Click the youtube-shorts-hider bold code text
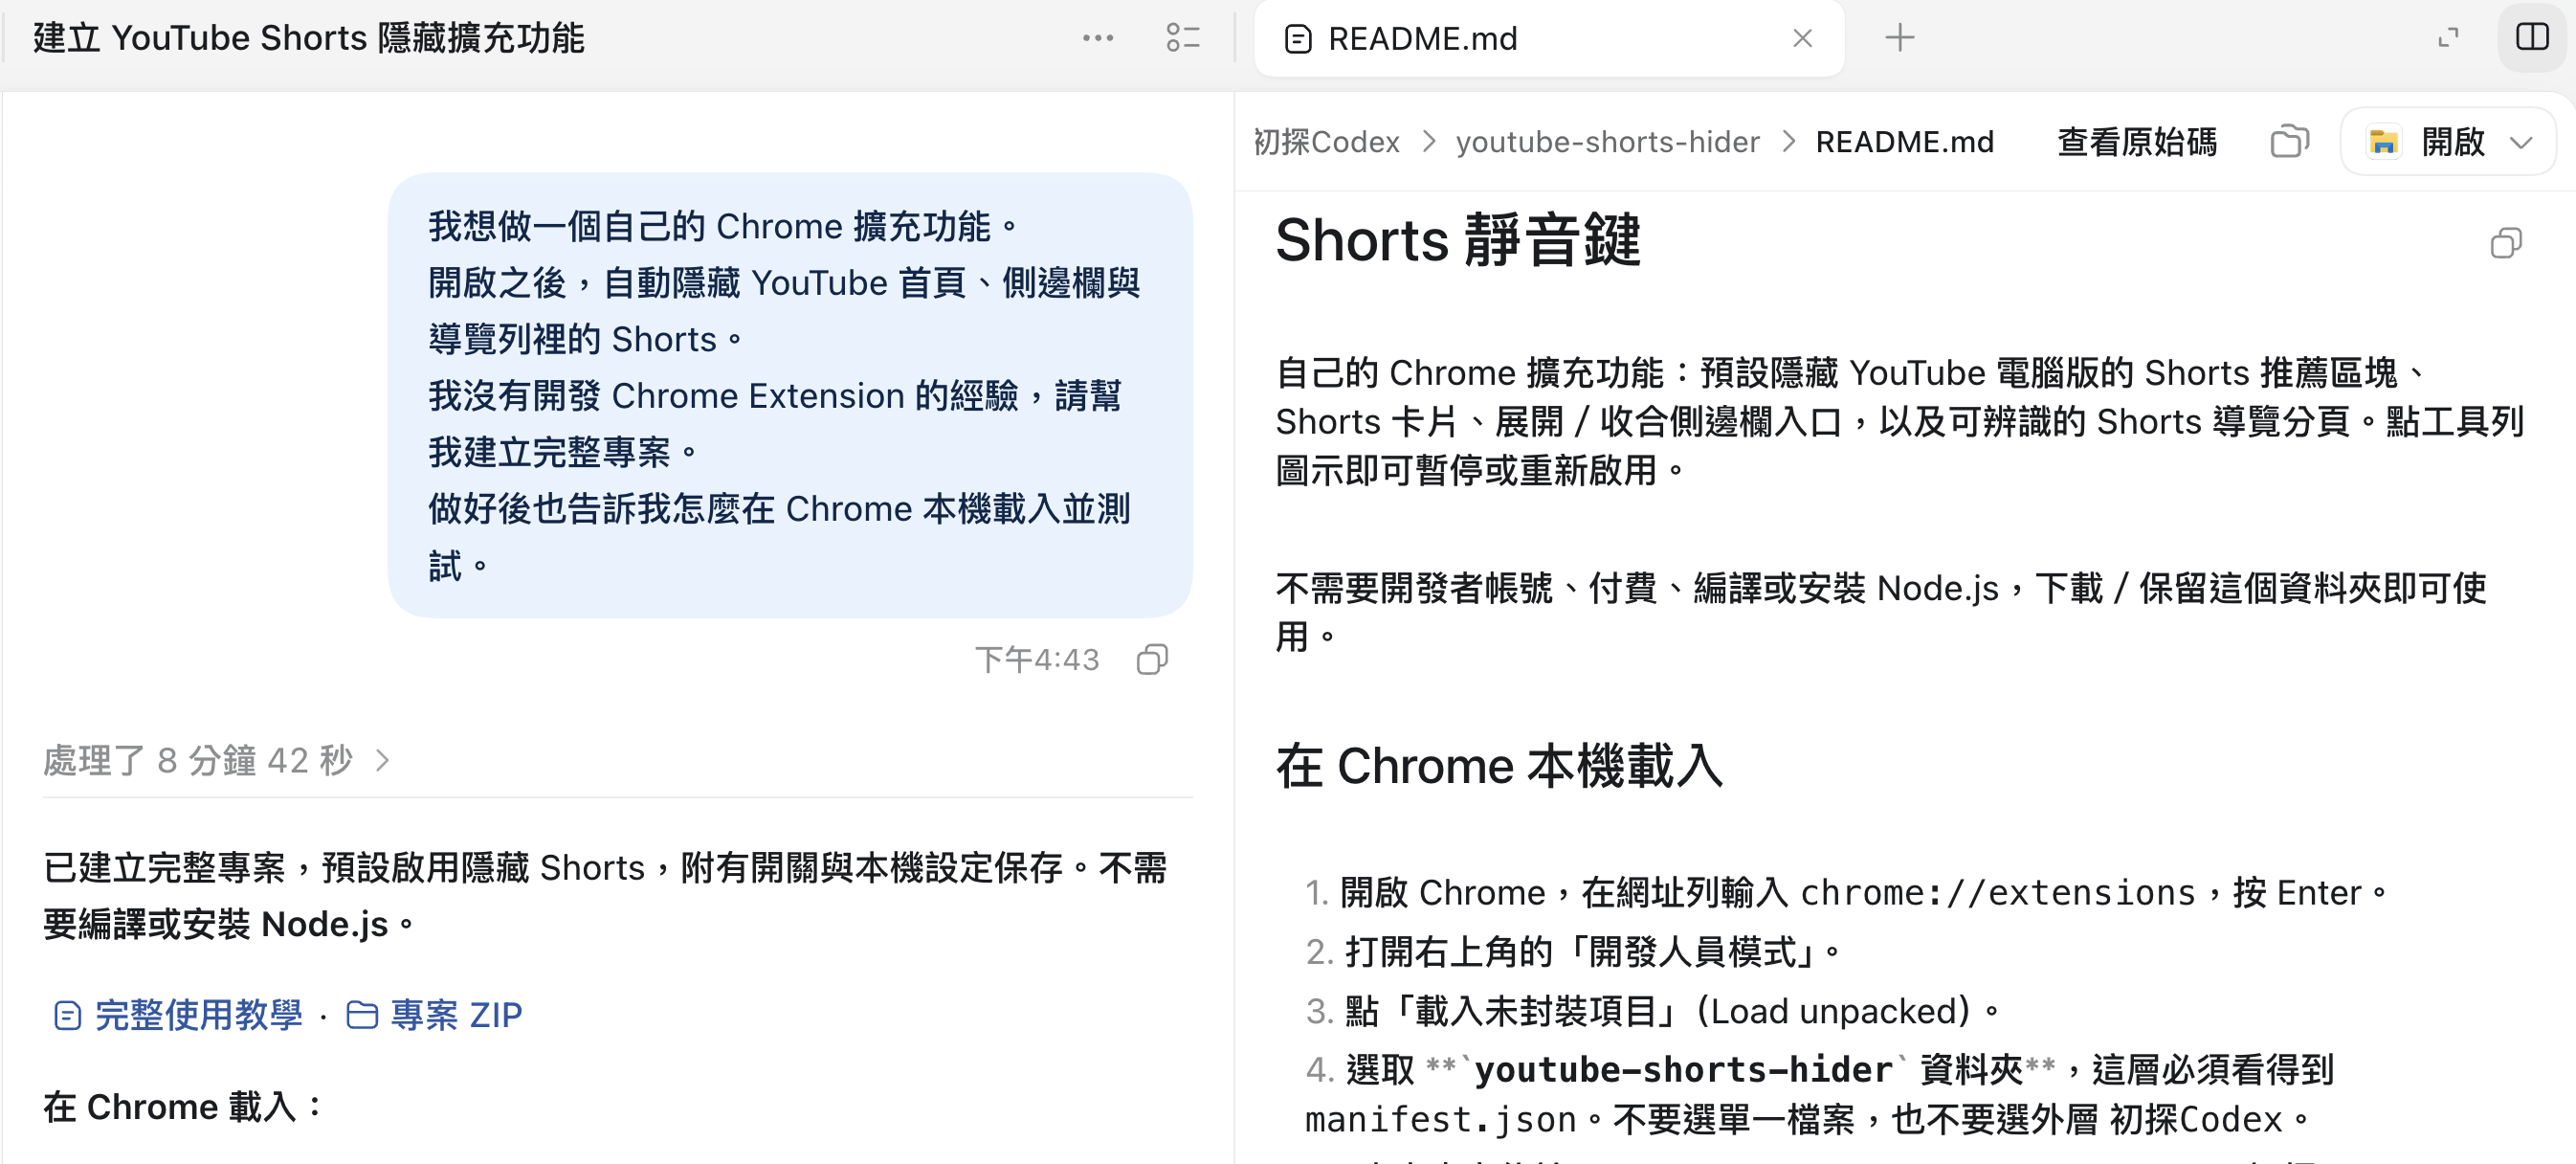The width and height of the screenshot is (2576, 1164). point(1683,1069)
